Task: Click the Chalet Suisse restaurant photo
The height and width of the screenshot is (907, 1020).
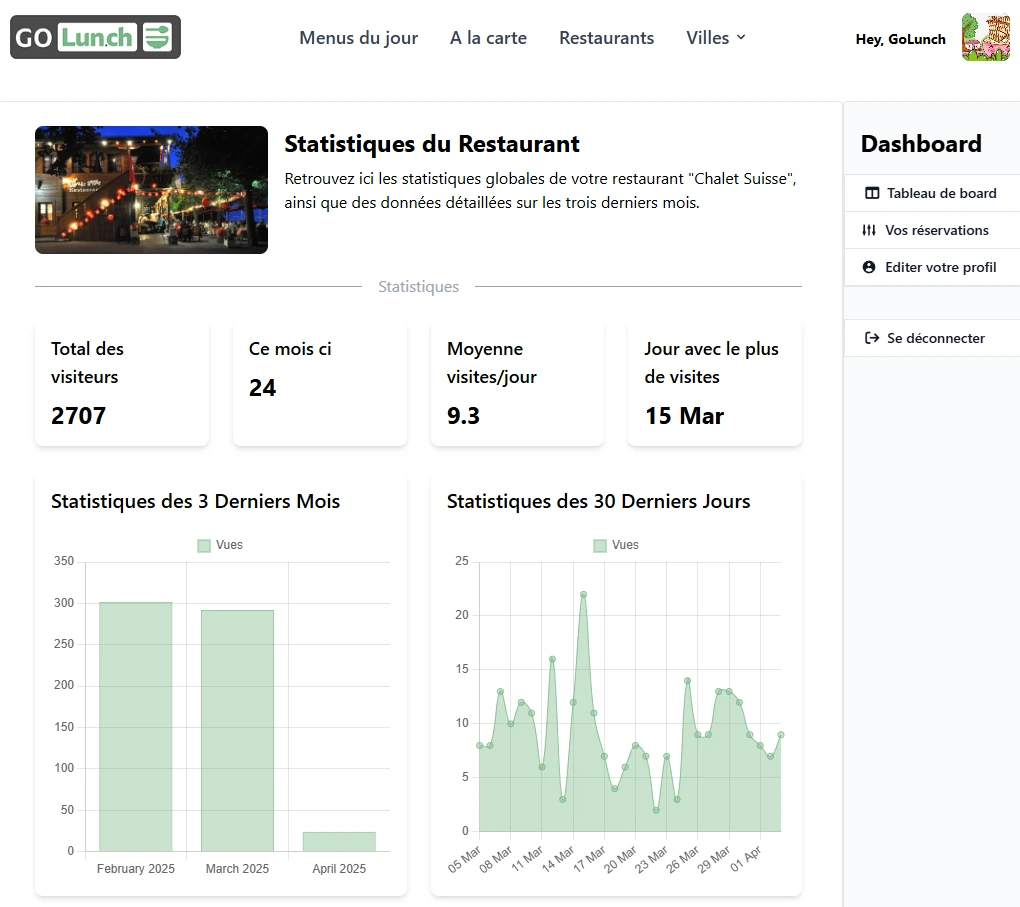Action: [152, 190]
